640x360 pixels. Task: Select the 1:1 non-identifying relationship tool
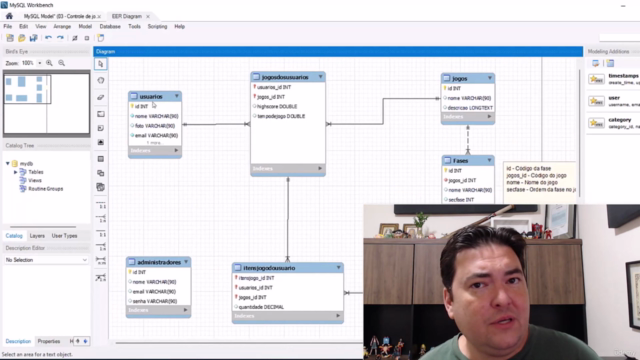point(101,205)
